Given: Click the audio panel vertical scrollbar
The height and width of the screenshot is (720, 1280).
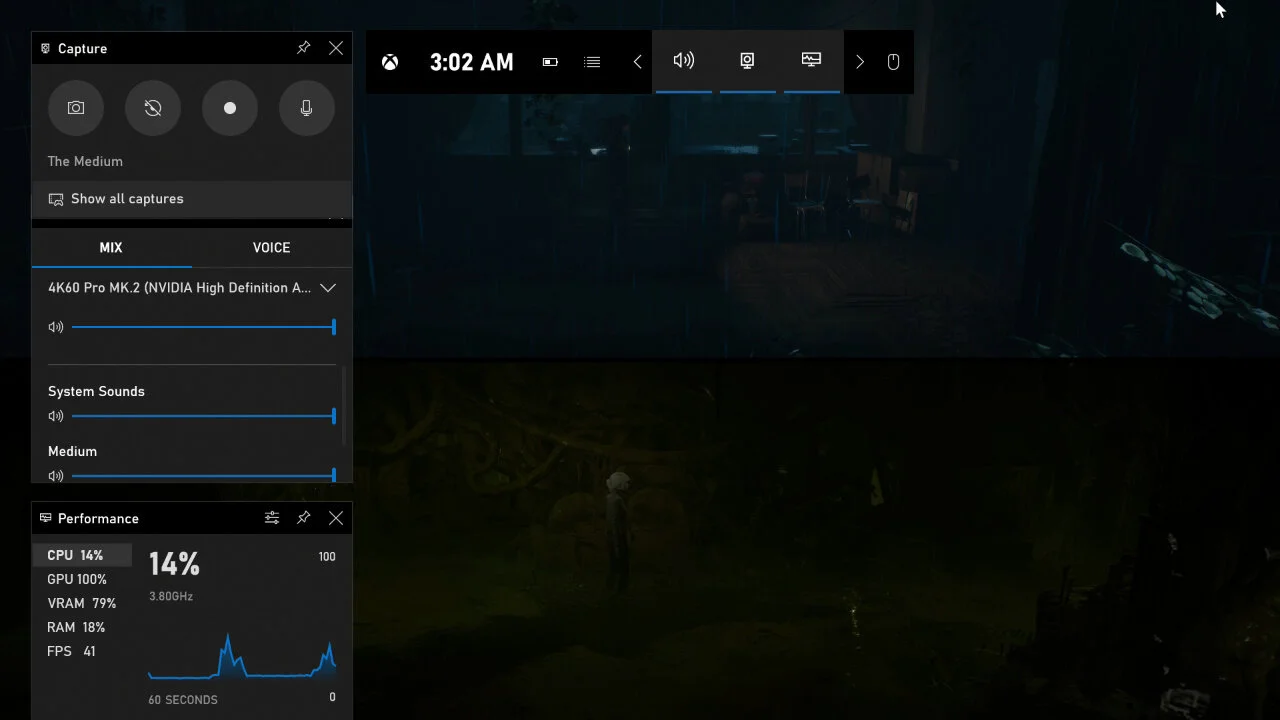Looking at the screenshot, I should point(345,407).
